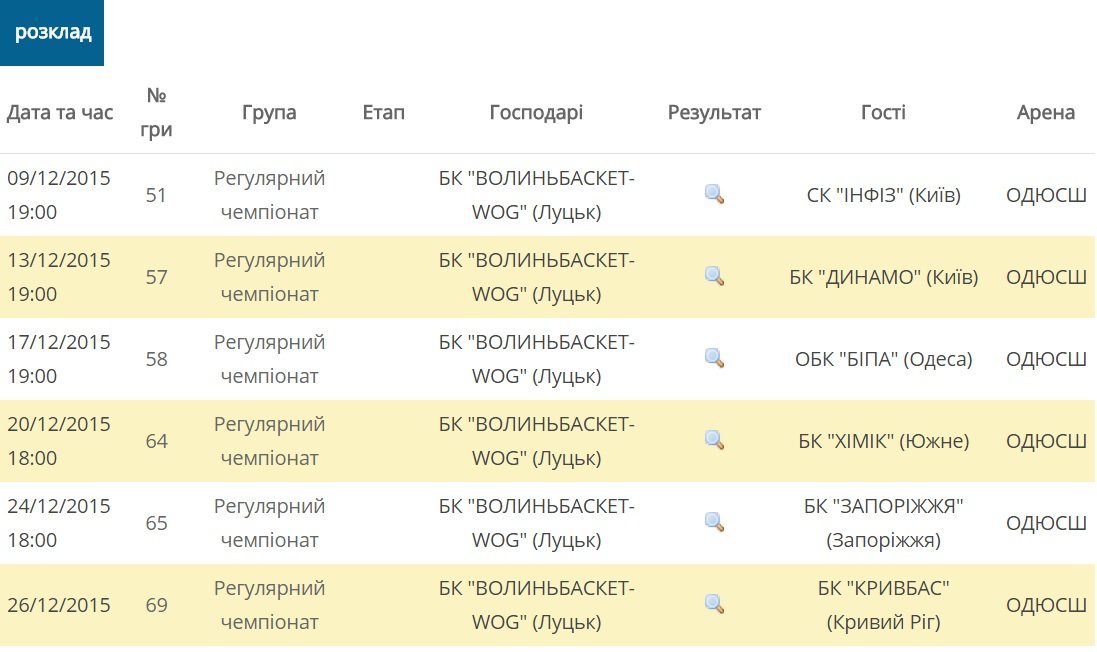Viewport: 1097px width, 652px height.
Task: Open guest team БК "ДИНАМО" (Київ)
Action: click(883, 277)
